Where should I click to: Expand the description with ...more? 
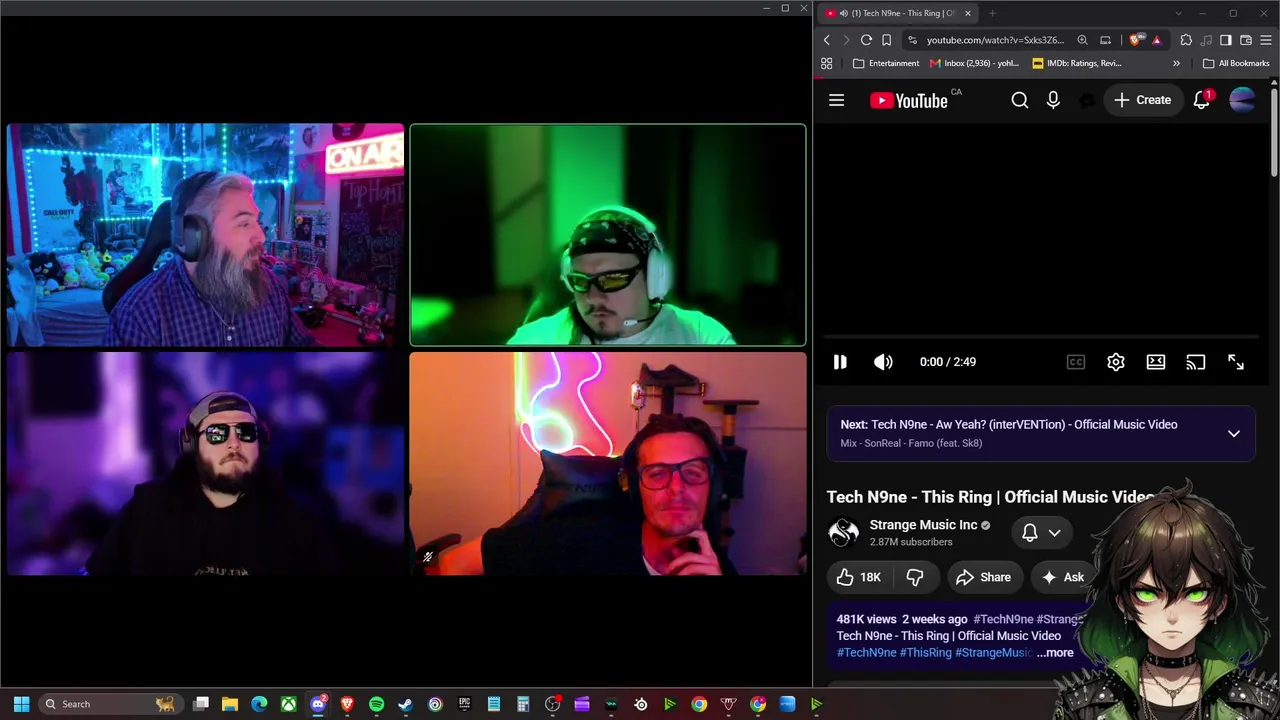click(x=1055, y=653)
